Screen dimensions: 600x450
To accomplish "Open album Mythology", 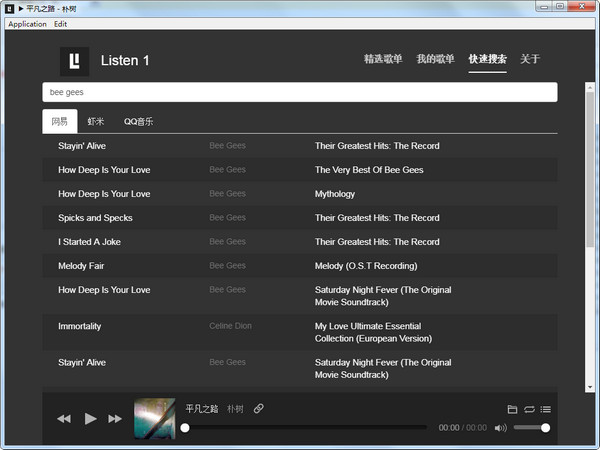I will pyautogui.click(x=335, y=194).
